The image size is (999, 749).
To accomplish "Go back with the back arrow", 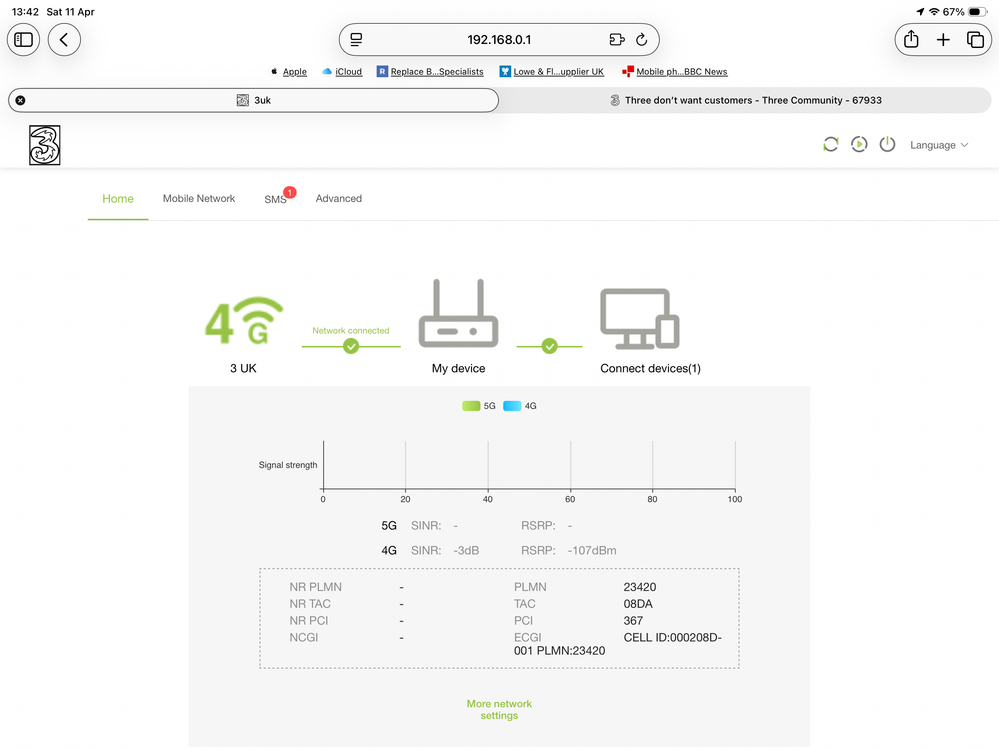I will click(x=64, y=39).
